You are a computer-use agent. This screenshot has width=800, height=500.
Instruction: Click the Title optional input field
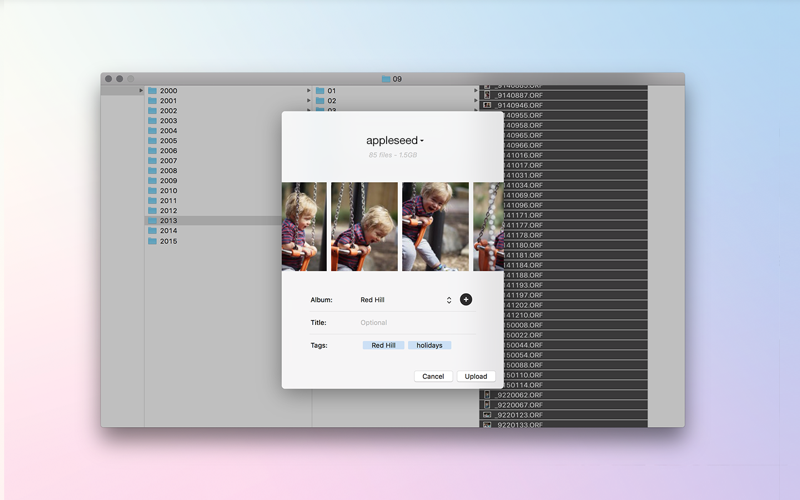(416, 322)
